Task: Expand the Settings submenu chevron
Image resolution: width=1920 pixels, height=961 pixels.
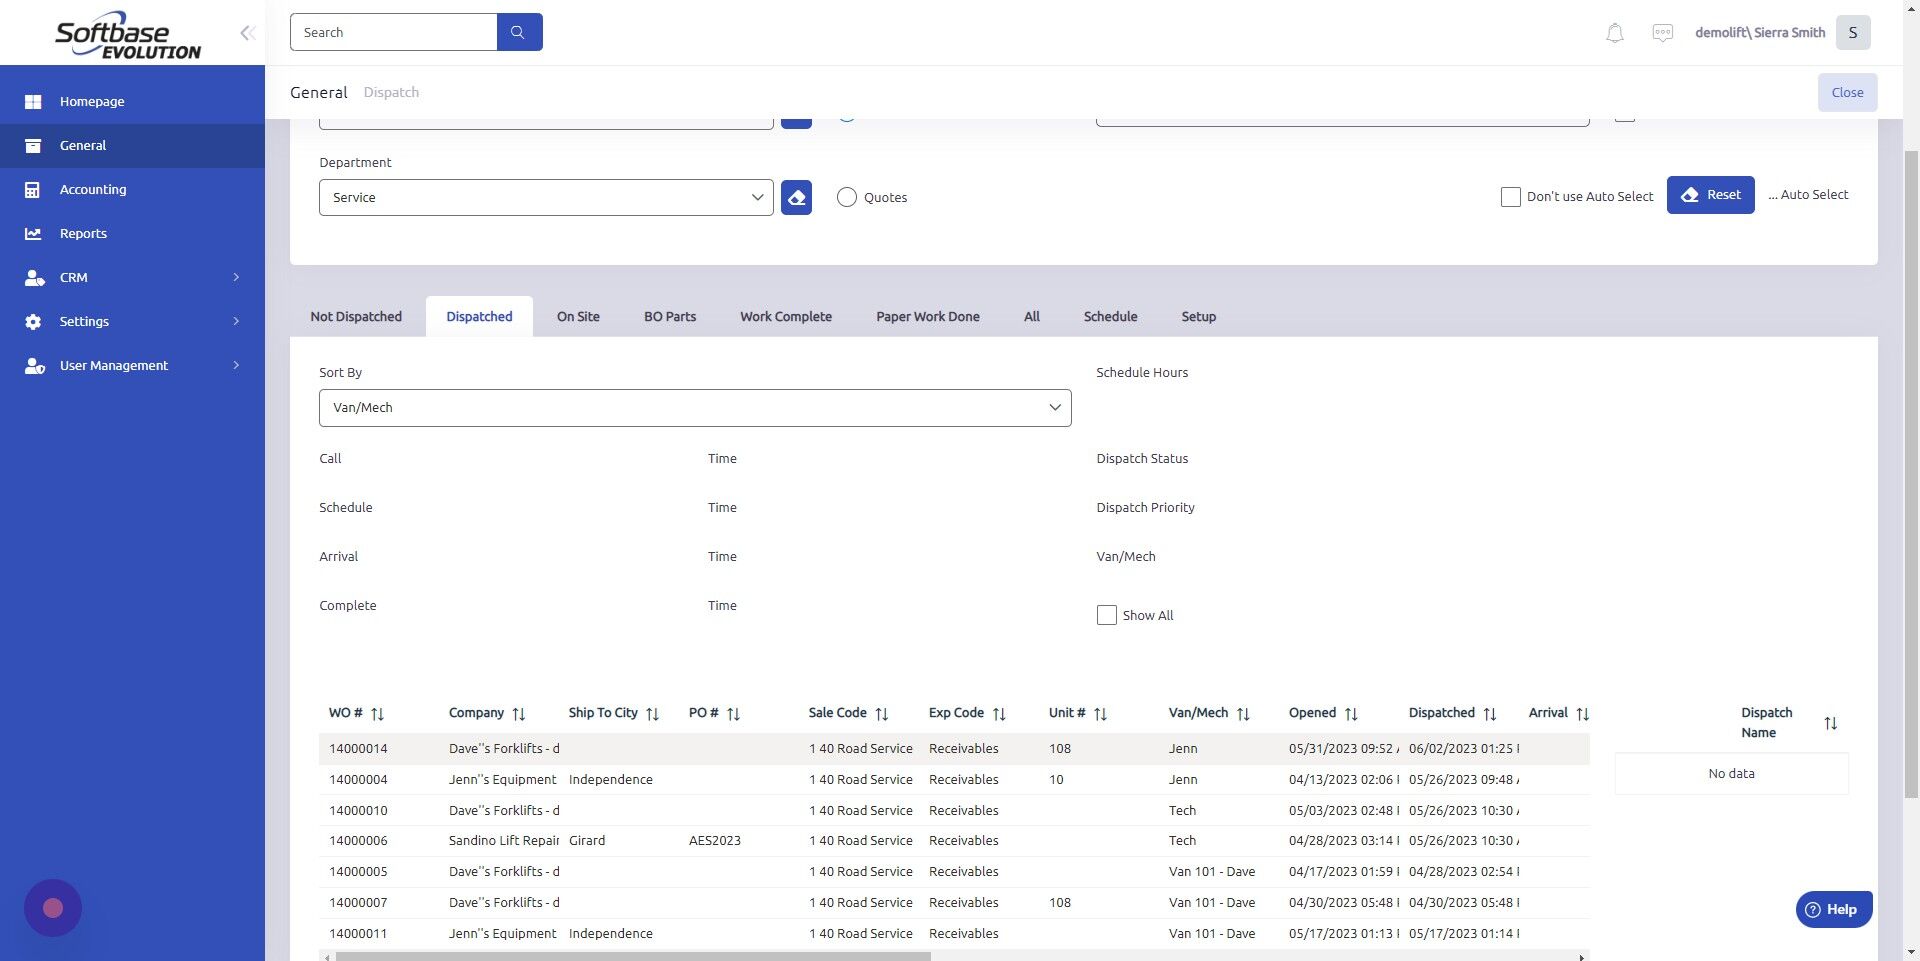Action: tap(236, 321)
